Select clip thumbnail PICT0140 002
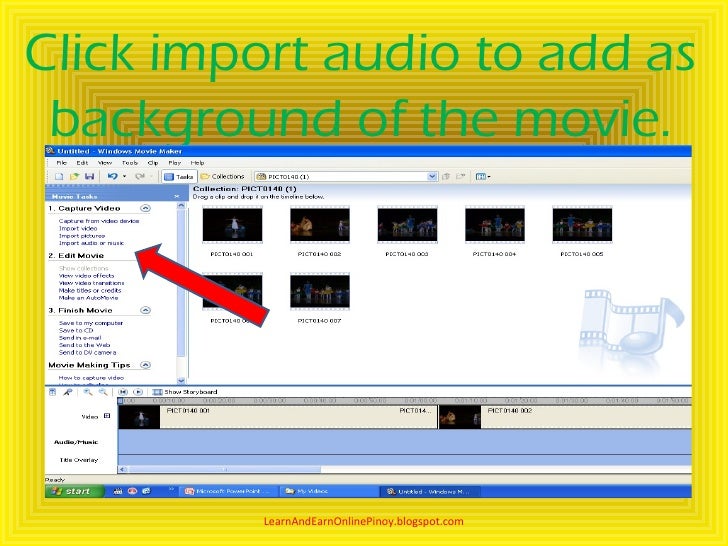Screen dimensions: 728x546 pyautogui.click(x=319, y=225)
